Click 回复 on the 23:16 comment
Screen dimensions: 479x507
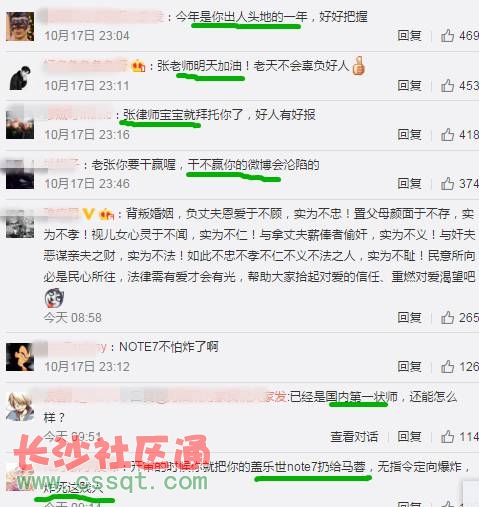point(409,135)
